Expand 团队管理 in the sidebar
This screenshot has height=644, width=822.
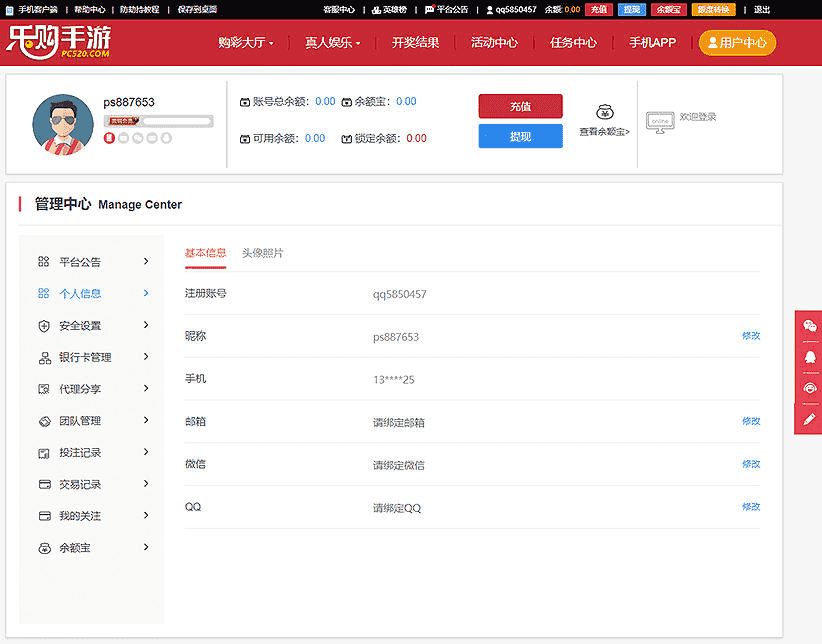[x=146, y=421]
